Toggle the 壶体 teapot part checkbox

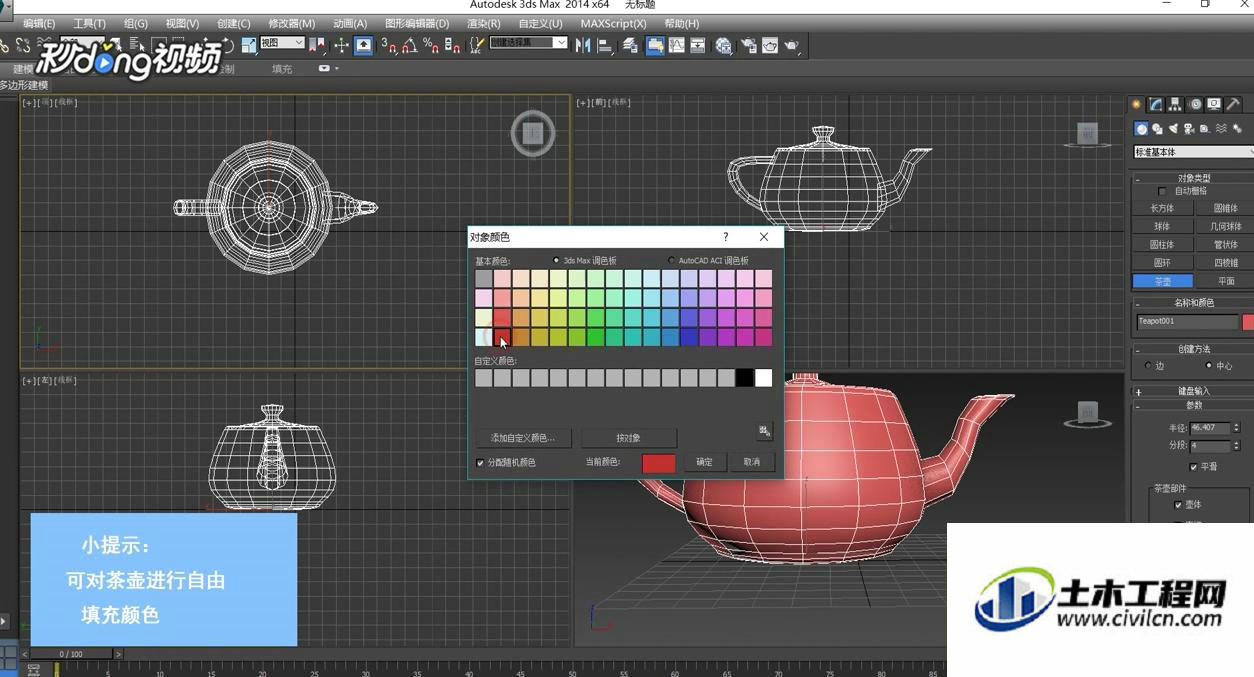1178,505
